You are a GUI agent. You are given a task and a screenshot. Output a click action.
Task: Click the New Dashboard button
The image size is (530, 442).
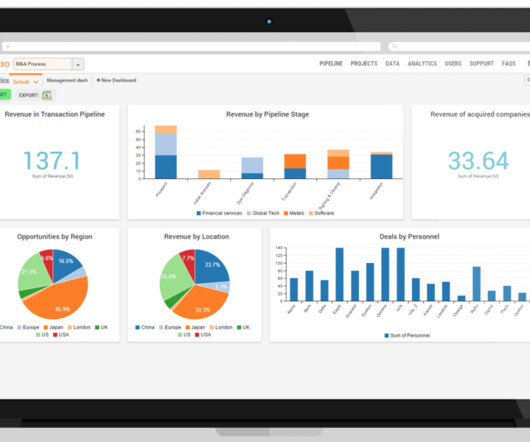(x=116, y=80)
